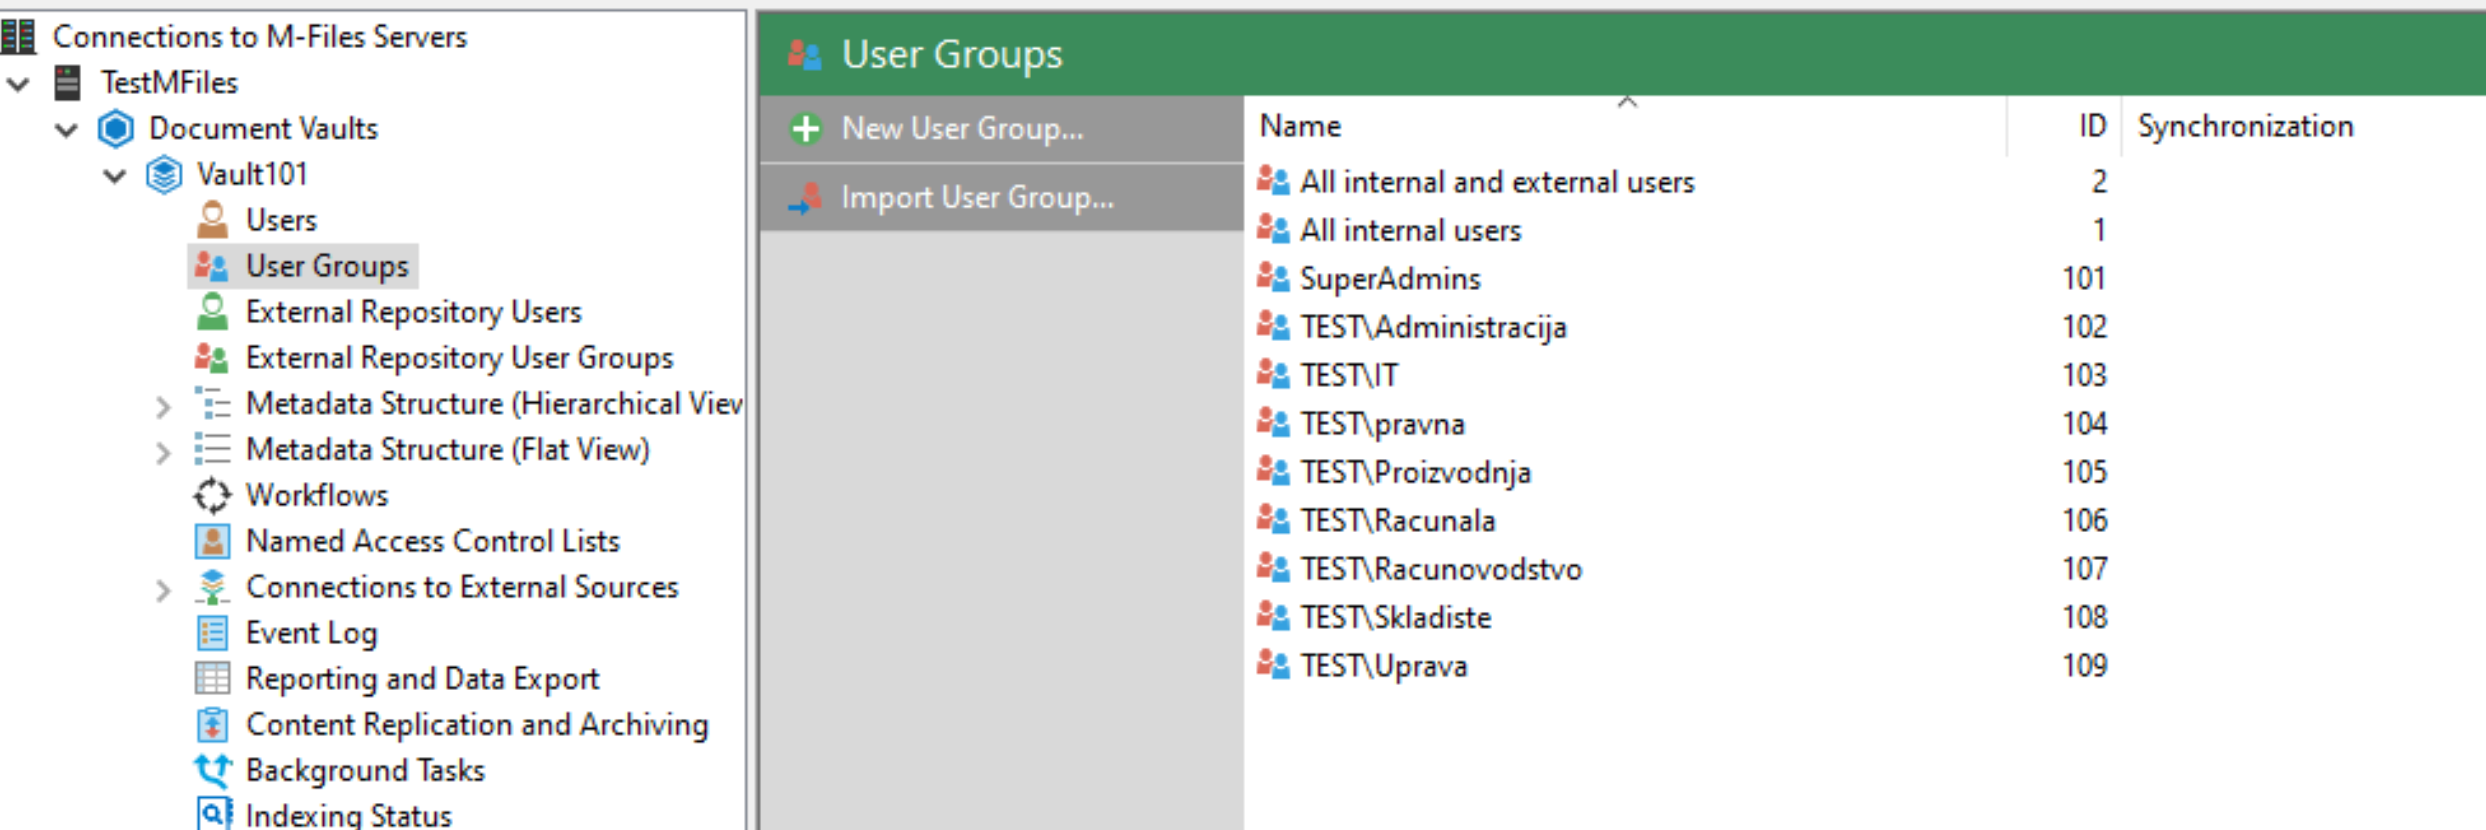Image resolution: width=2486 pixels, height=830 pixels.
Task: Click the ID value 103
Action: [2084, 375]
